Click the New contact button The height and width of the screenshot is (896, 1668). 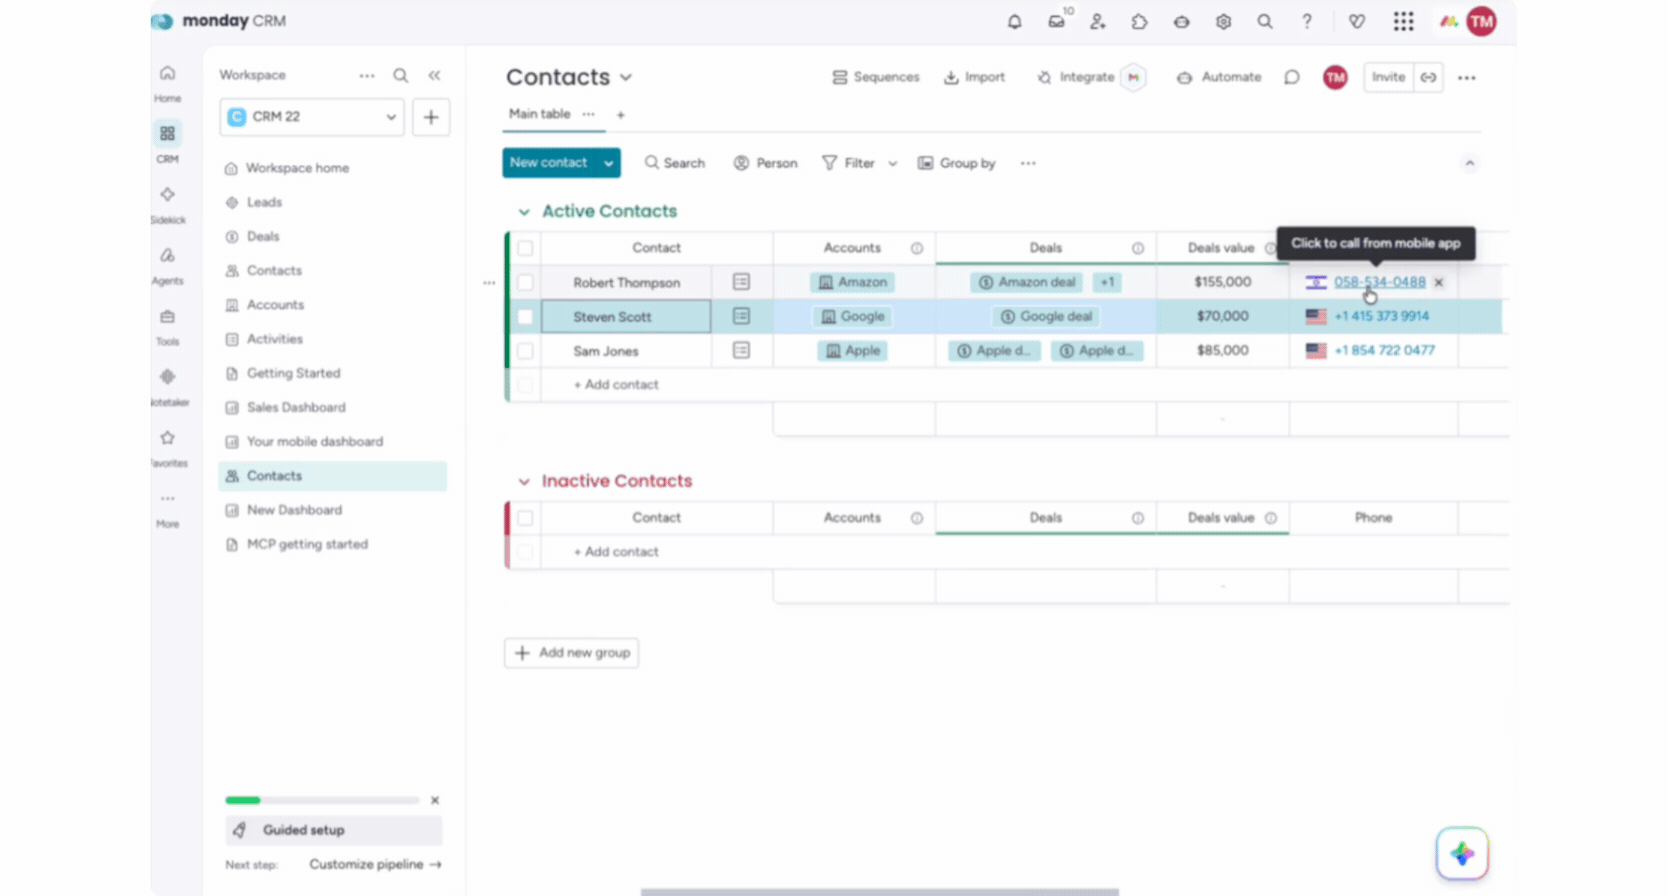[x=549, y=163]
